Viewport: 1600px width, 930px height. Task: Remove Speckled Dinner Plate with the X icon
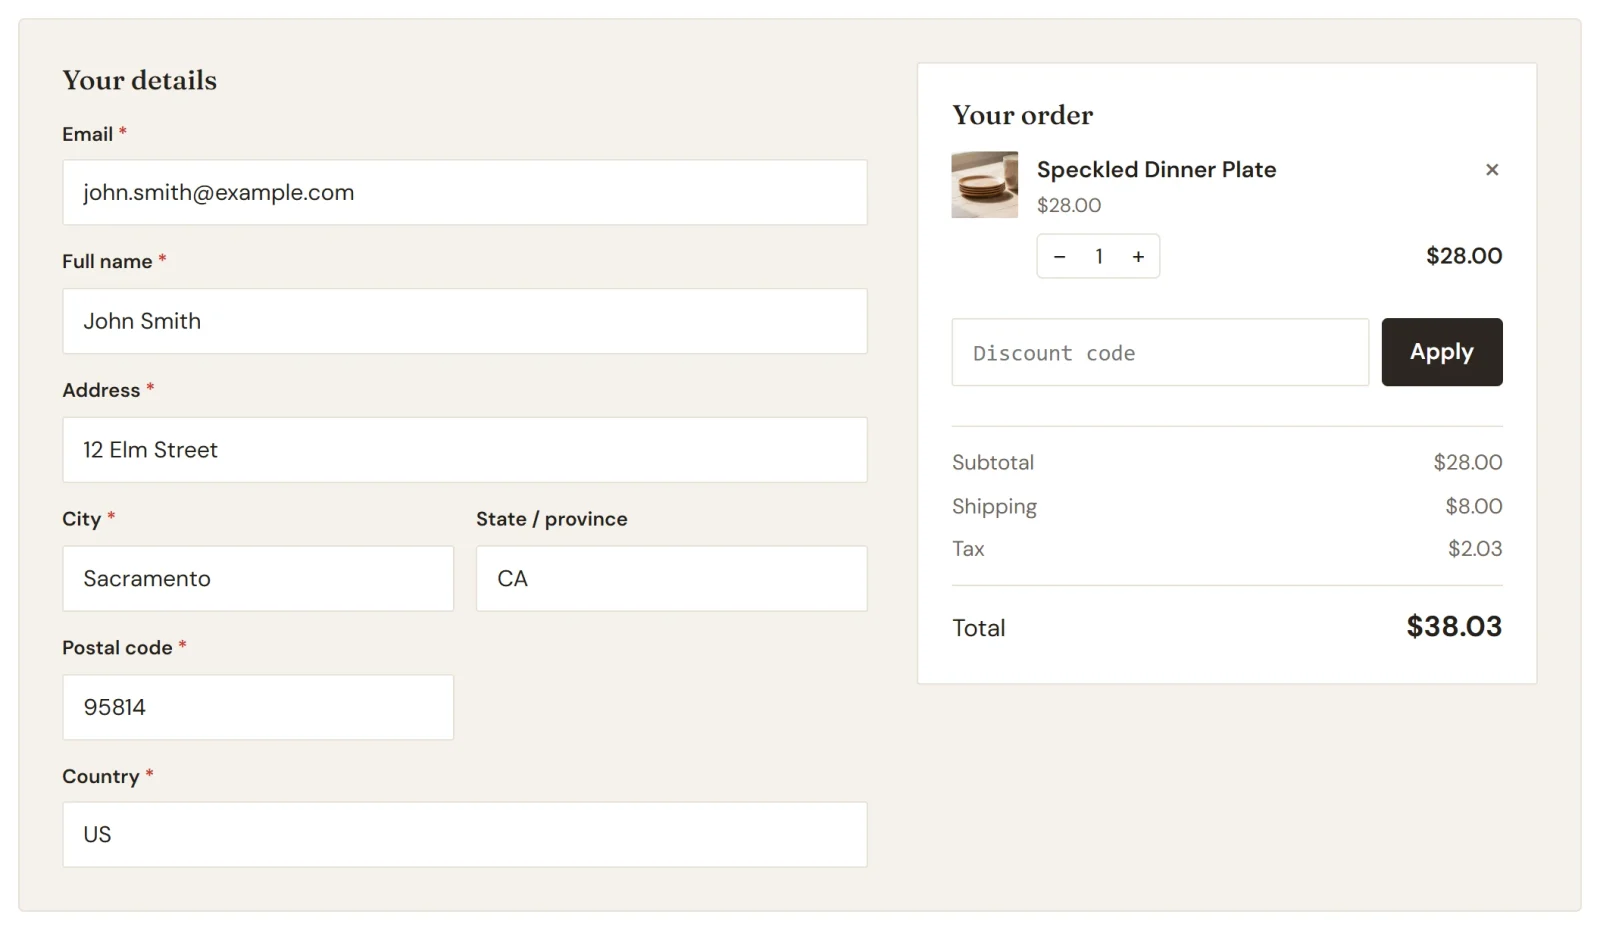1492,170
